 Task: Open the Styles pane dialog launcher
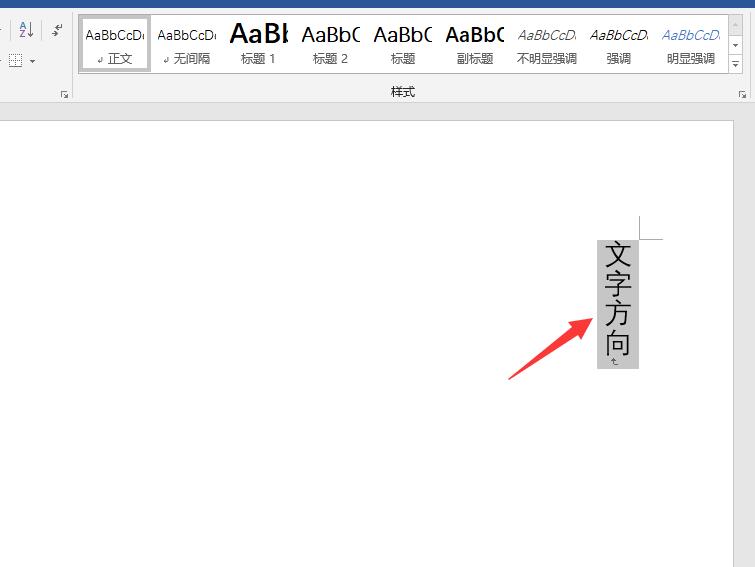742,94
